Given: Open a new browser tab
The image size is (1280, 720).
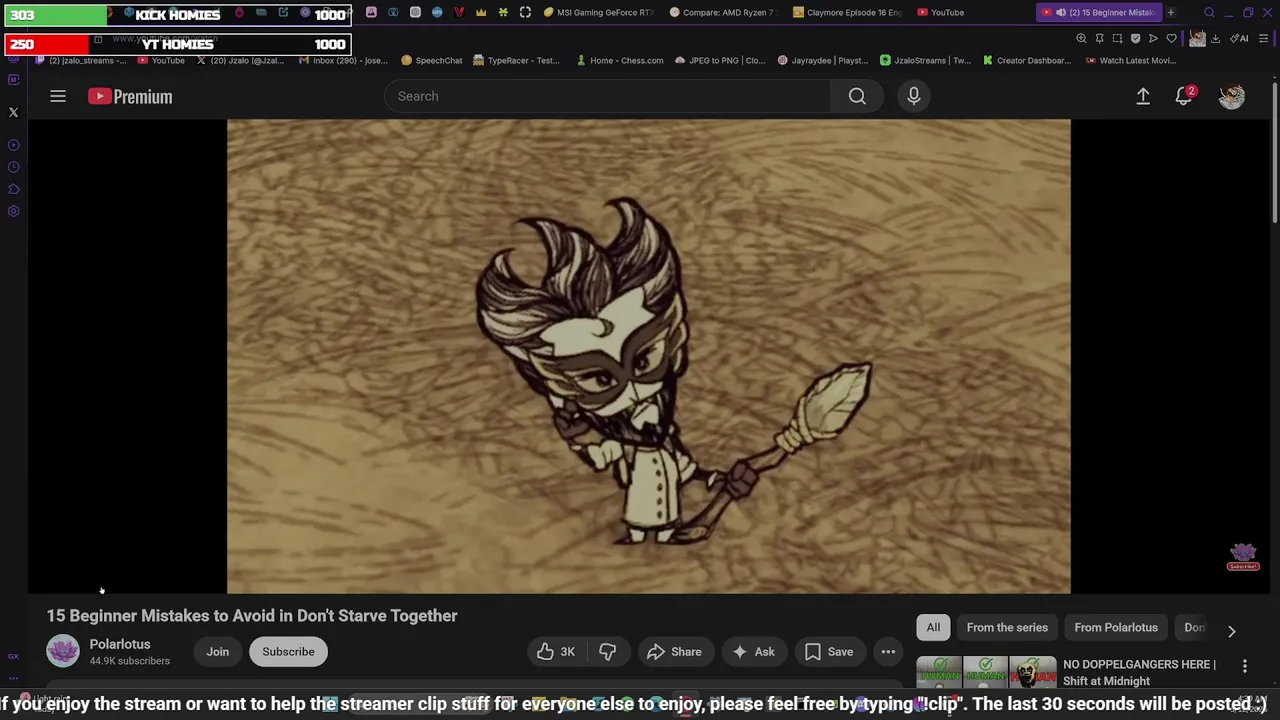Looking at the screenshot, I should (x=1171, y=12).
